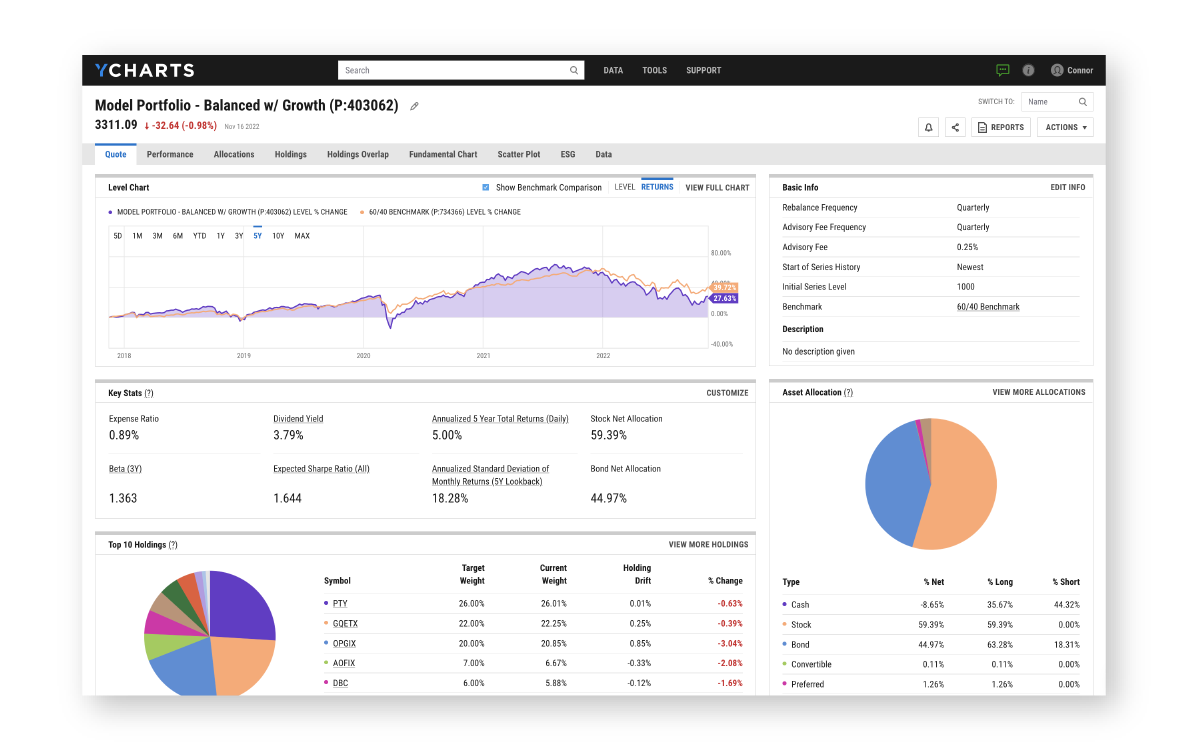This screenshot has width=1188, height=751.
Task: Select the YTD chart range
Action: coord(199,236)
